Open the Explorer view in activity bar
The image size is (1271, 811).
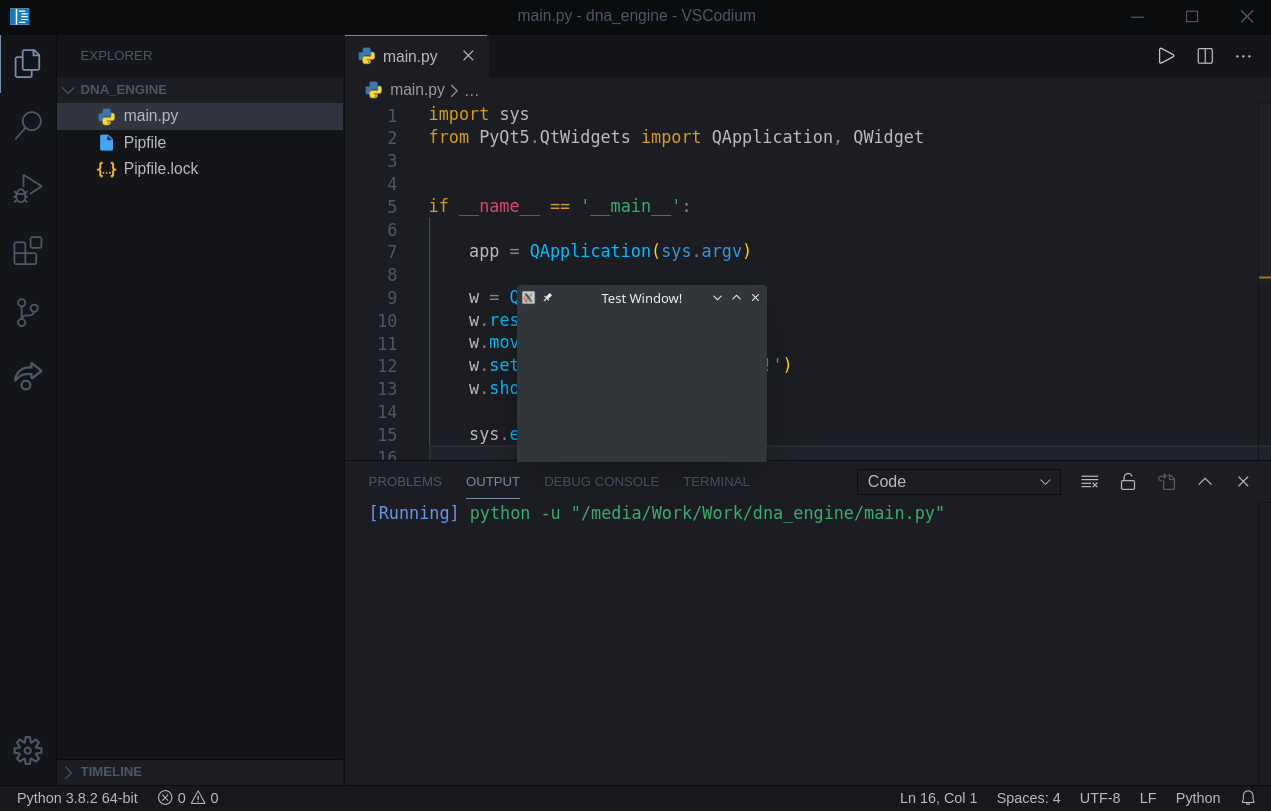[28, 64]
